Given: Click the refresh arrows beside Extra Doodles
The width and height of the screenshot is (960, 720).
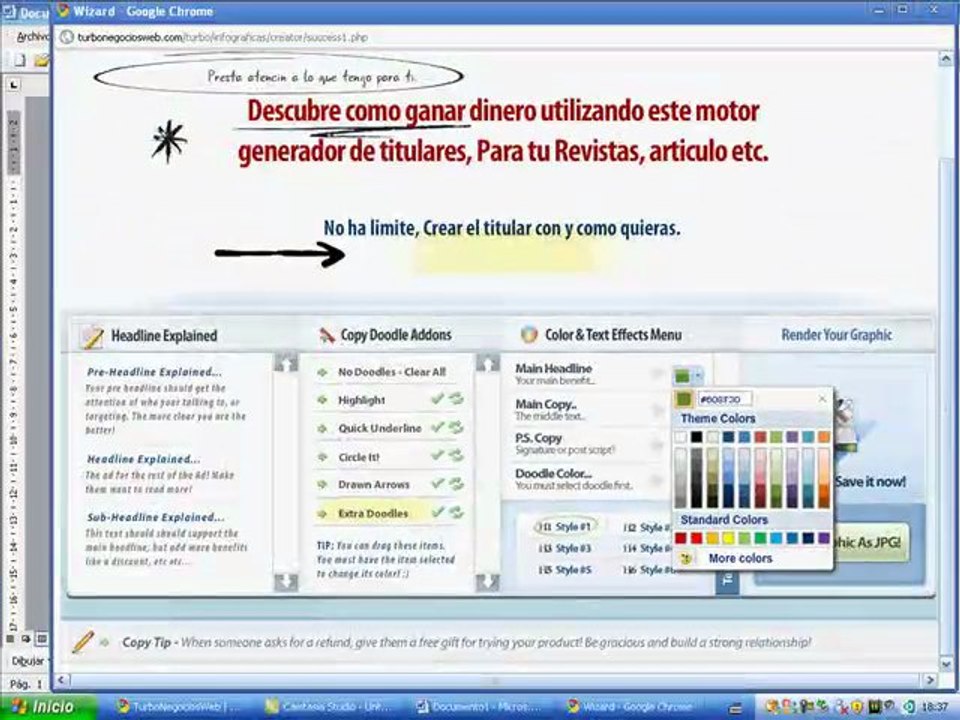Looking at the screenshot, I should click(456, 512).
